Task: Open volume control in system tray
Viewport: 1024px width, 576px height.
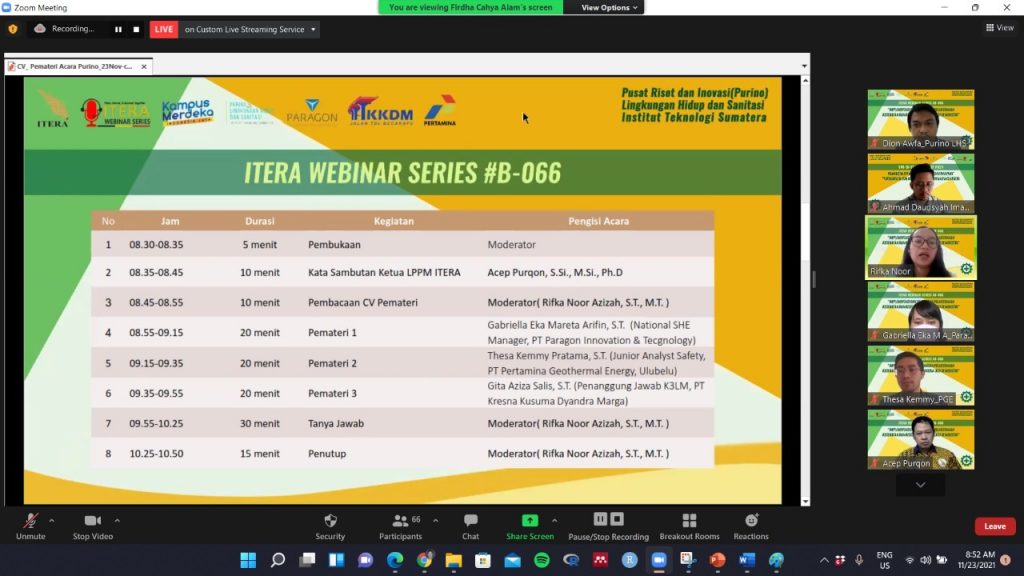Action: (x=925, y=560)
